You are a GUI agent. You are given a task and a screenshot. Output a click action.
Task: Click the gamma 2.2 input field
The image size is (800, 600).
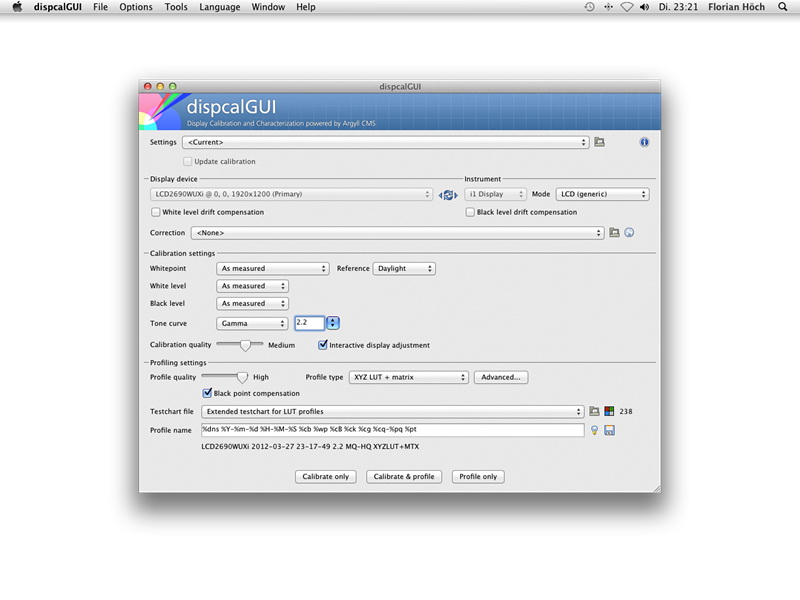[x=309, y=323]
